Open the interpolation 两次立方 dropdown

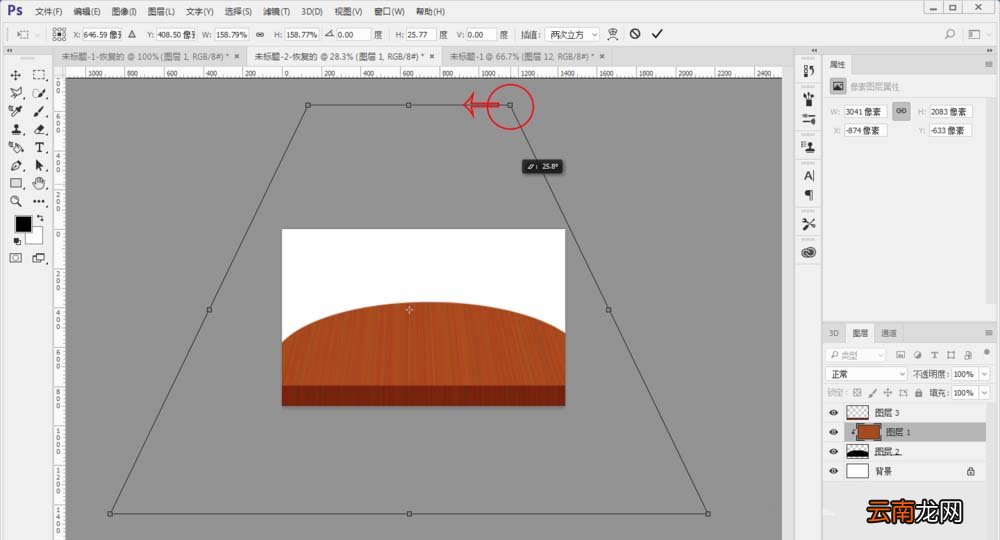(x=572, y=34)
